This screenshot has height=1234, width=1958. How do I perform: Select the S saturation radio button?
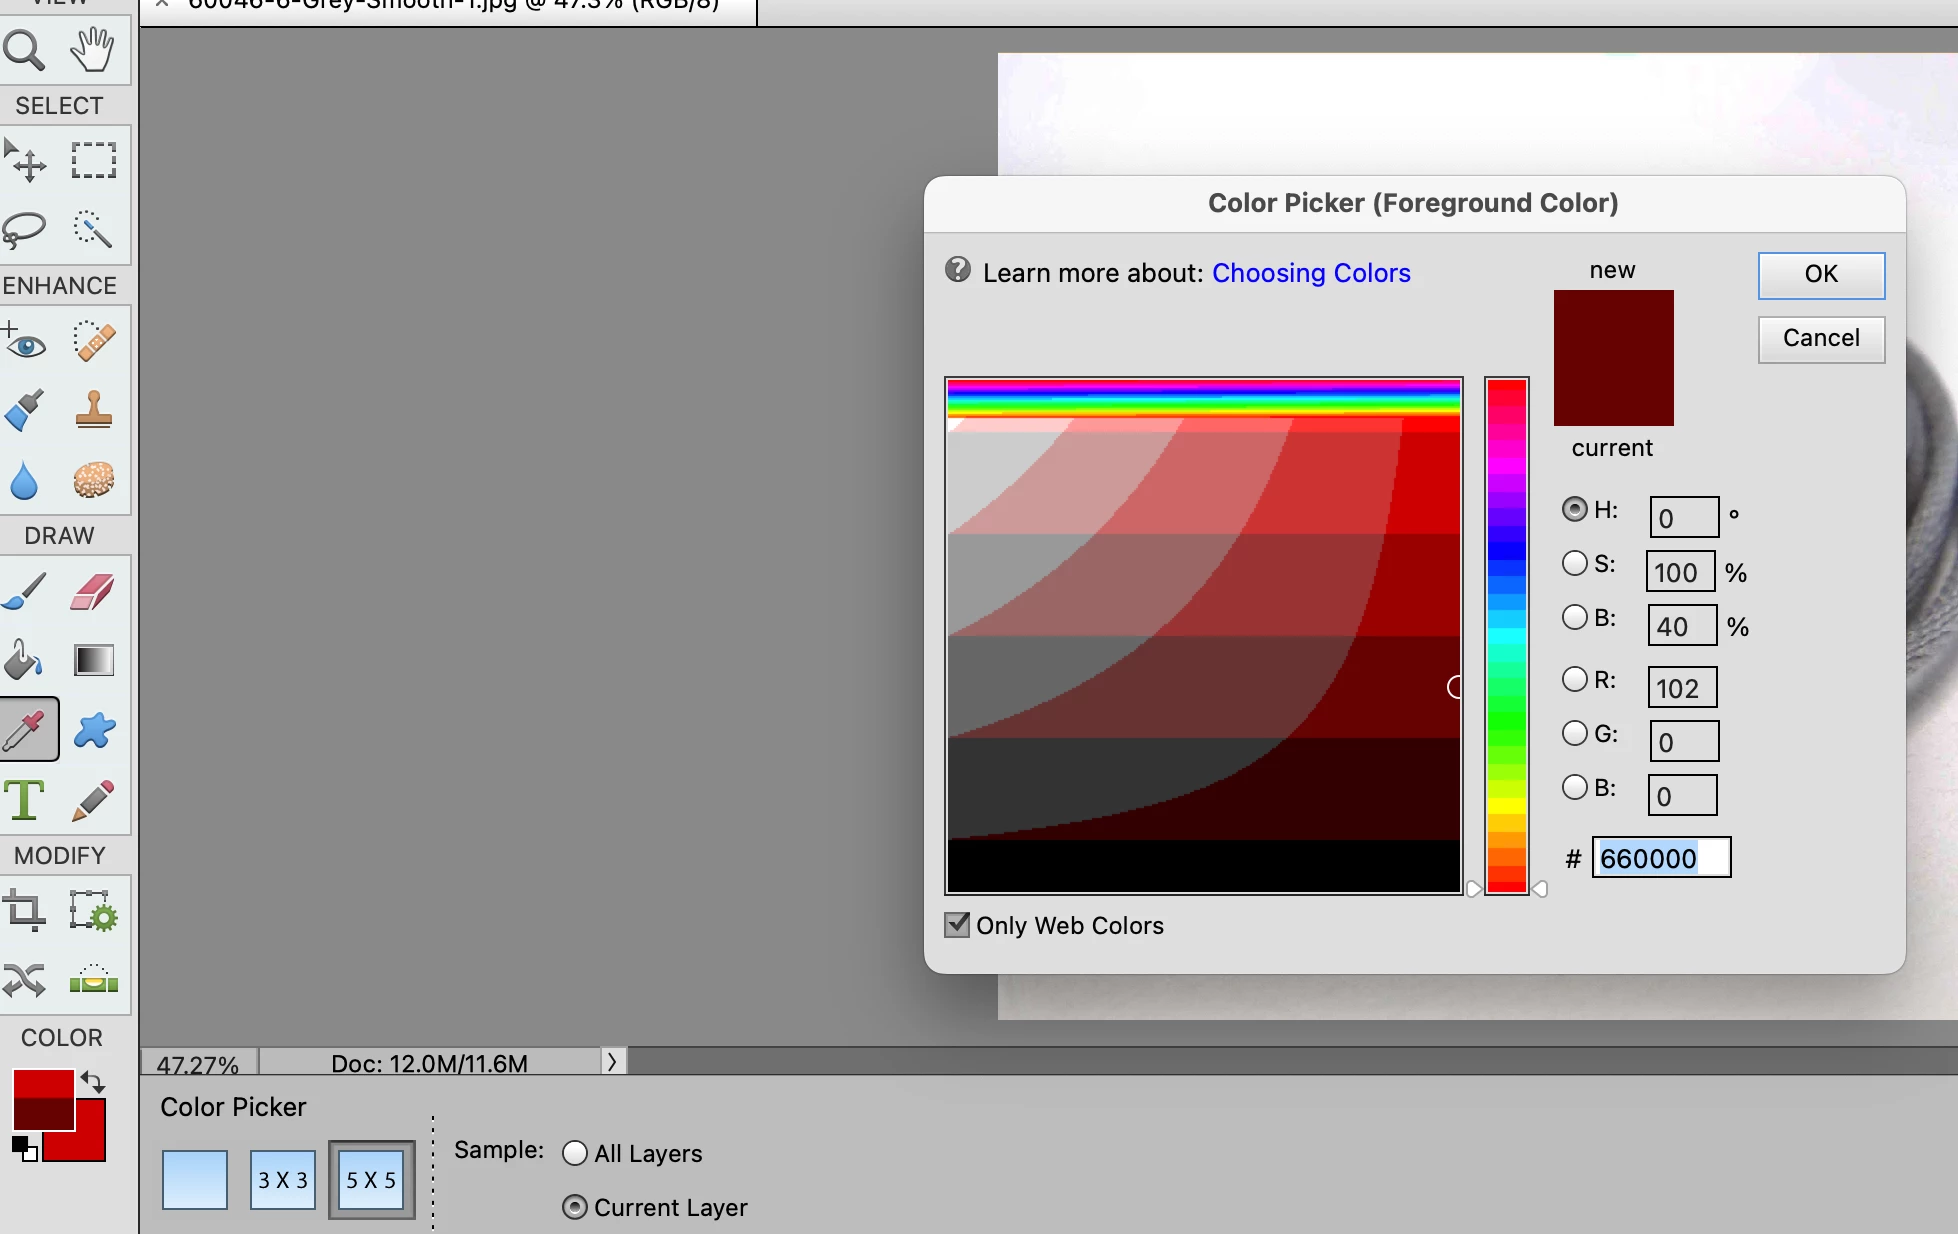[1575, 564]
